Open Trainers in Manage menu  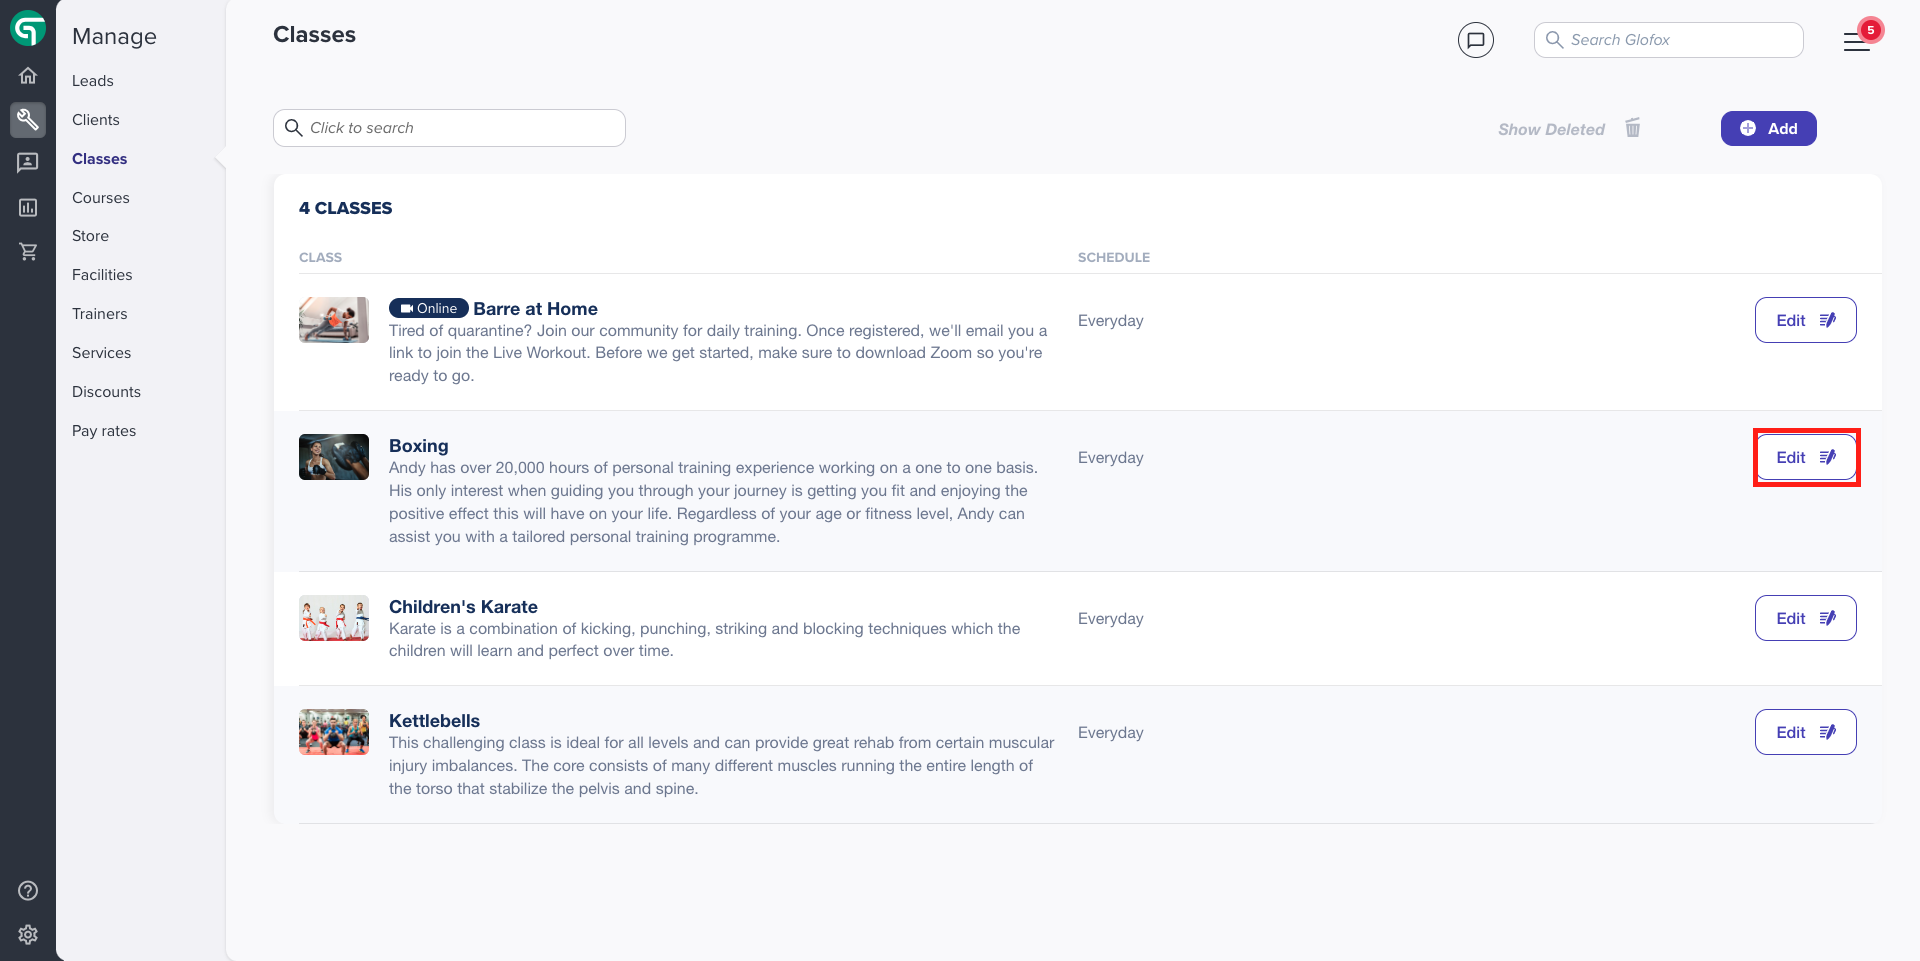tap(100, 314)
